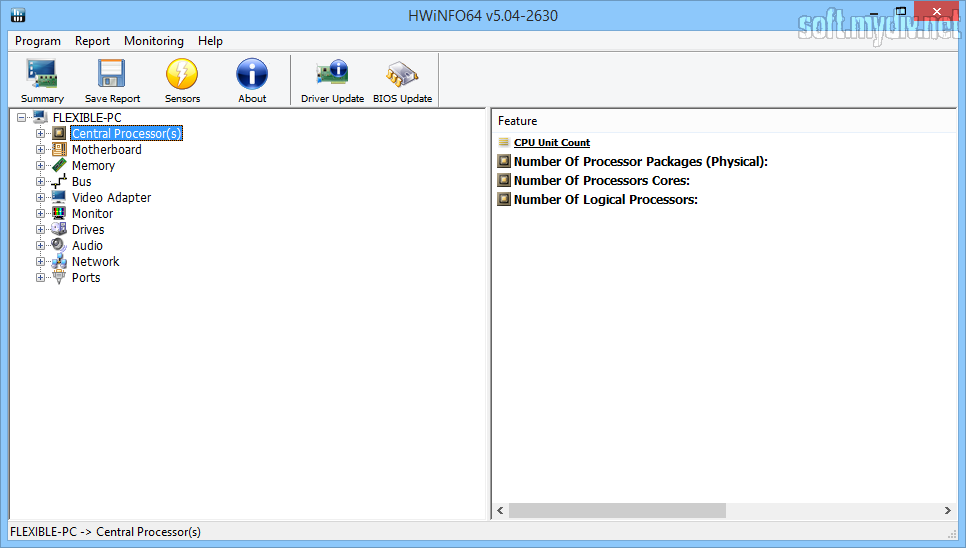Select Motherboard in the tree

tap(107, 149)
